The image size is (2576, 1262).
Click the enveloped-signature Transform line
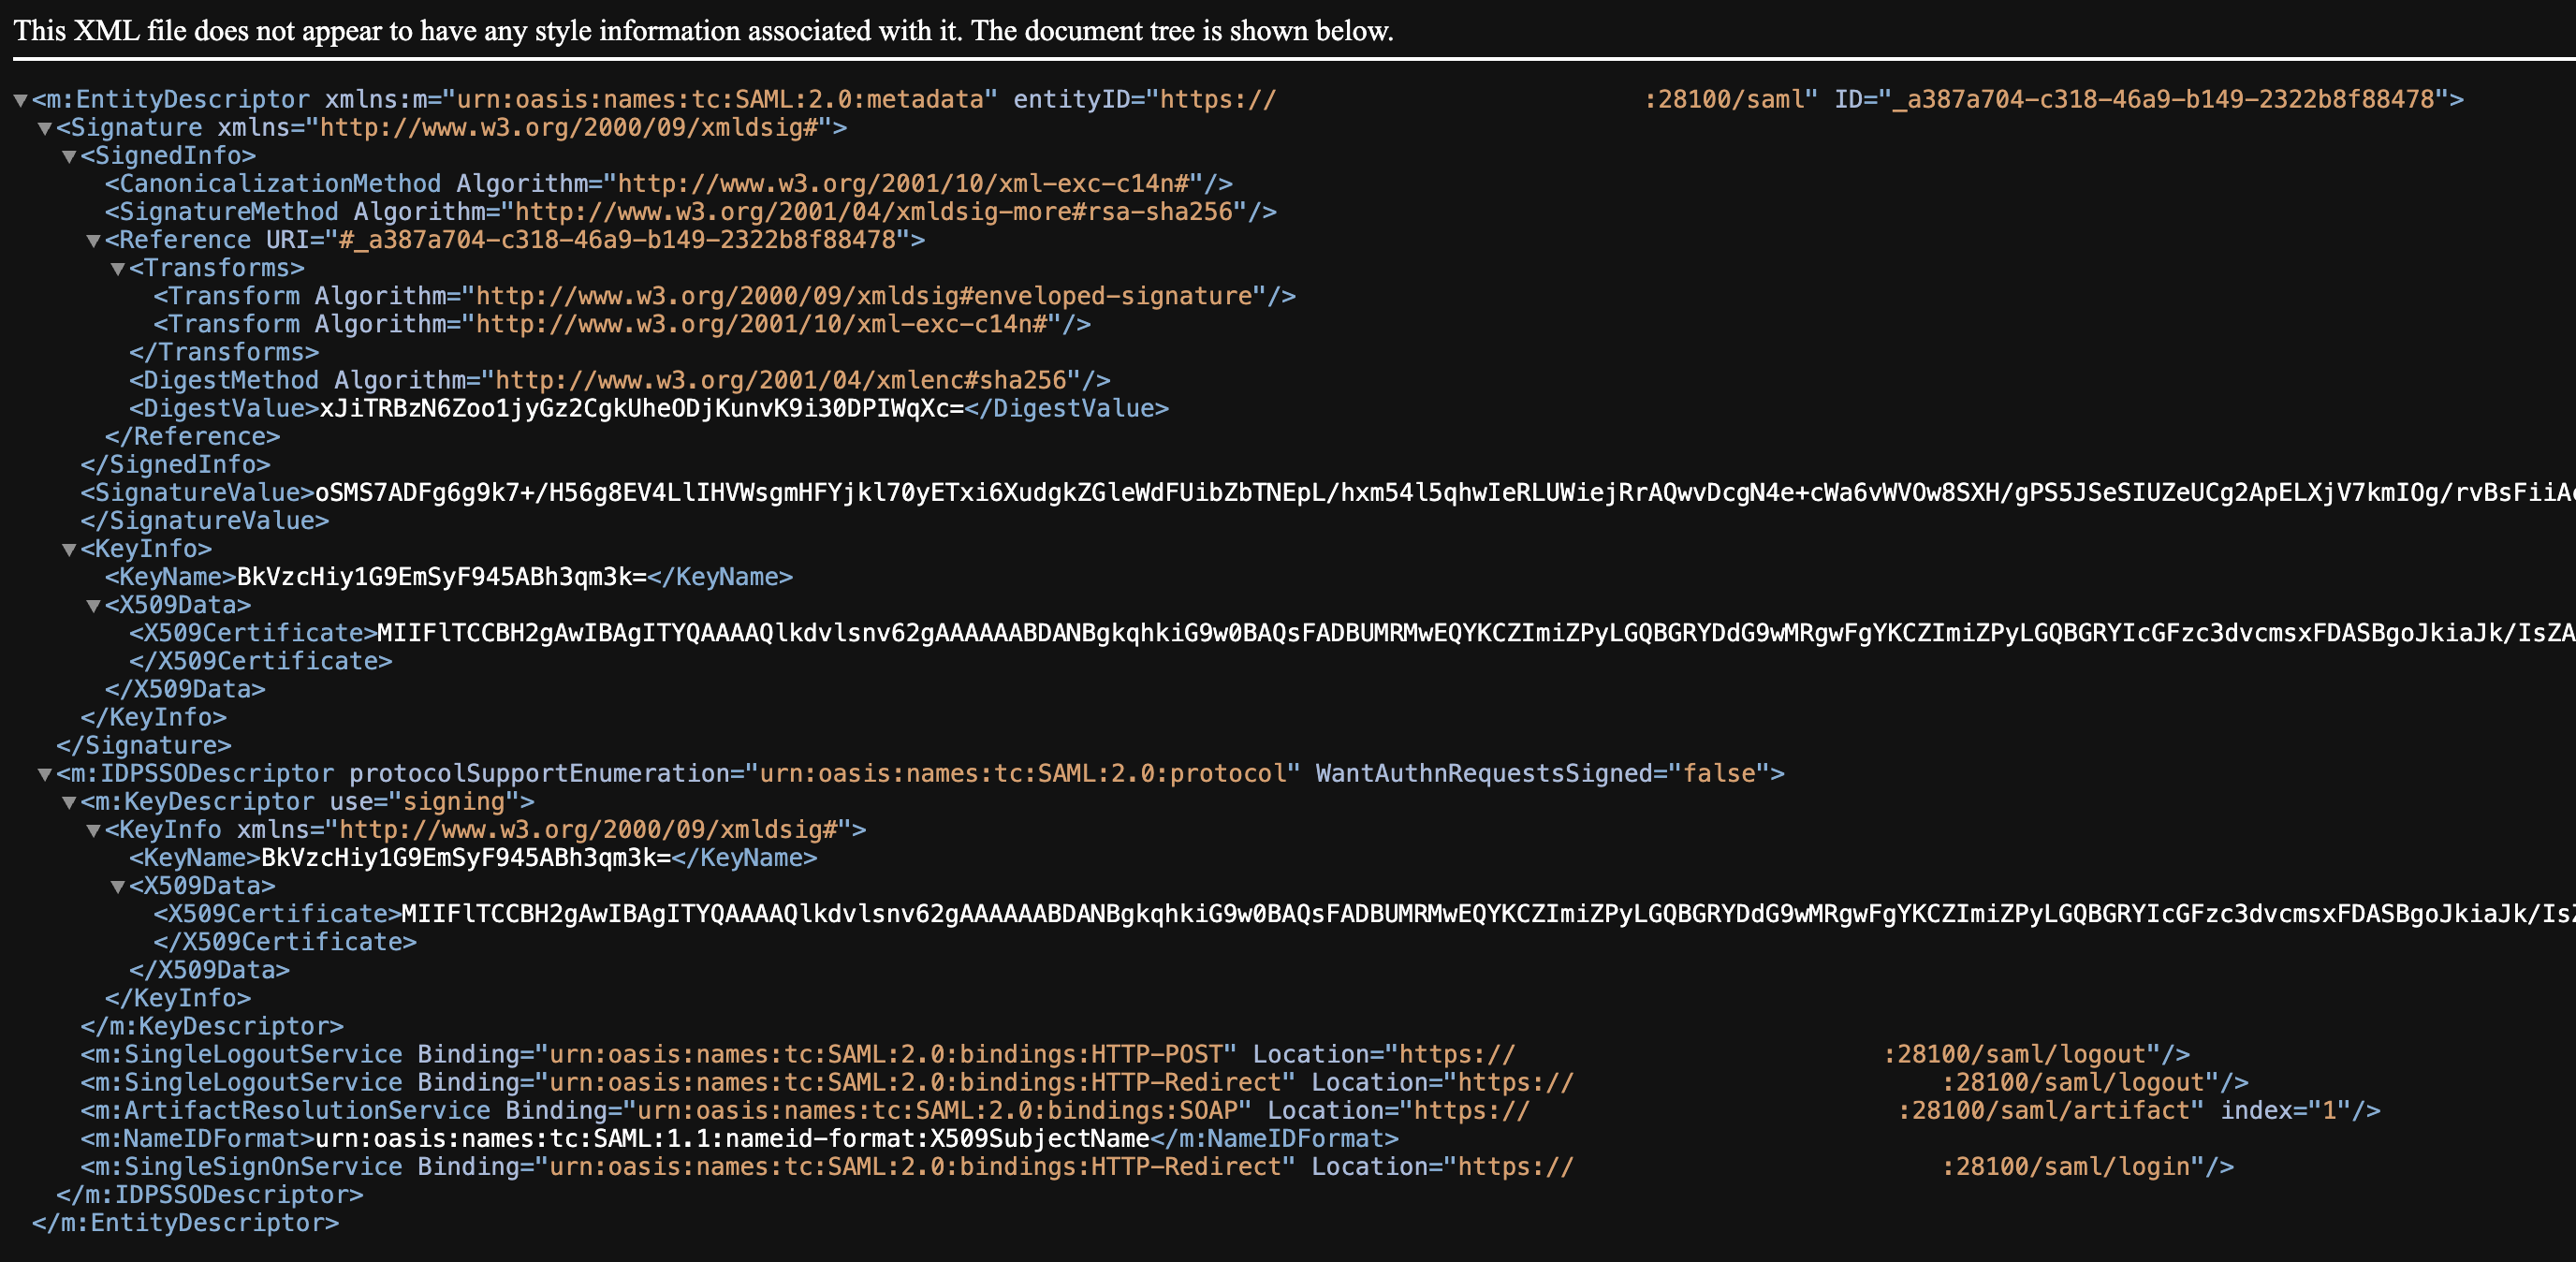pyautogui.click(x=725, y=296)
